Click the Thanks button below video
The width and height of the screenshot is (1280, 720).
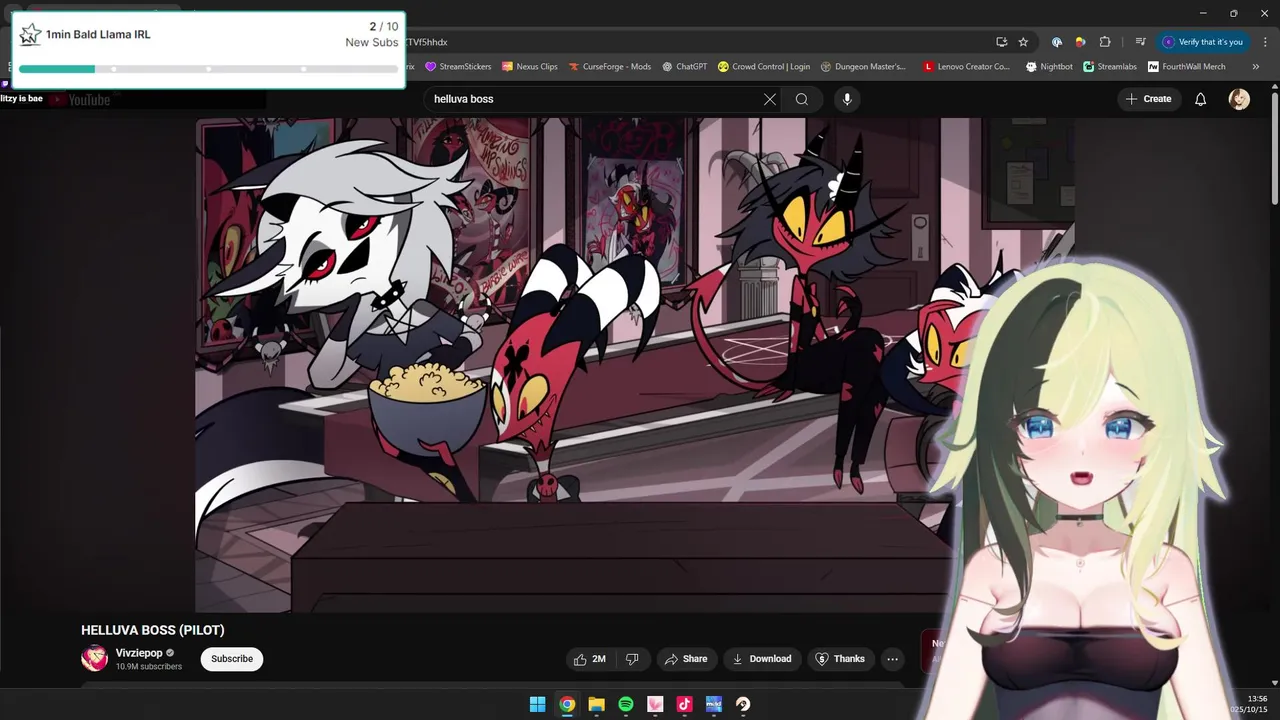tap(840, 659)
